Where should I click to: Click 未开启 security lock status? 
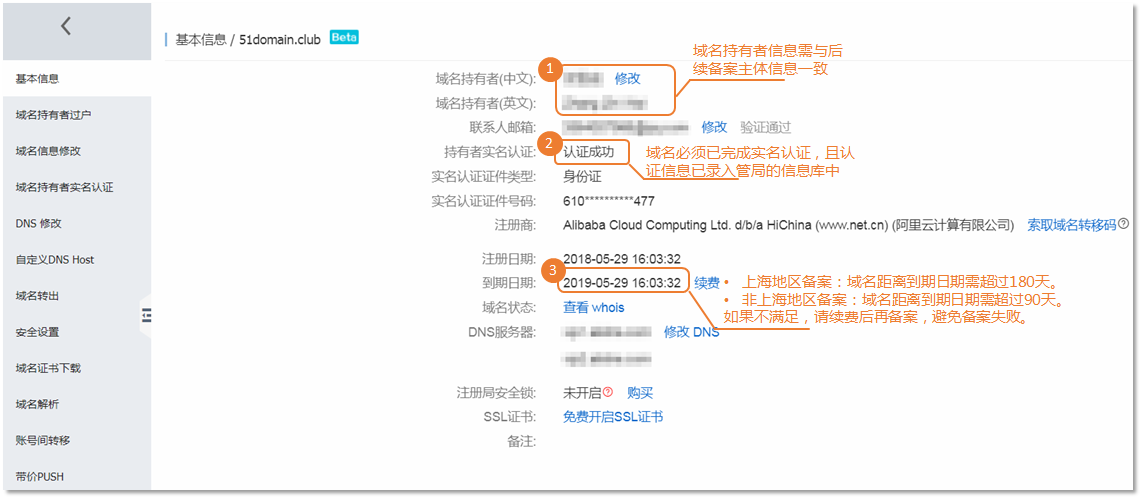582,393
